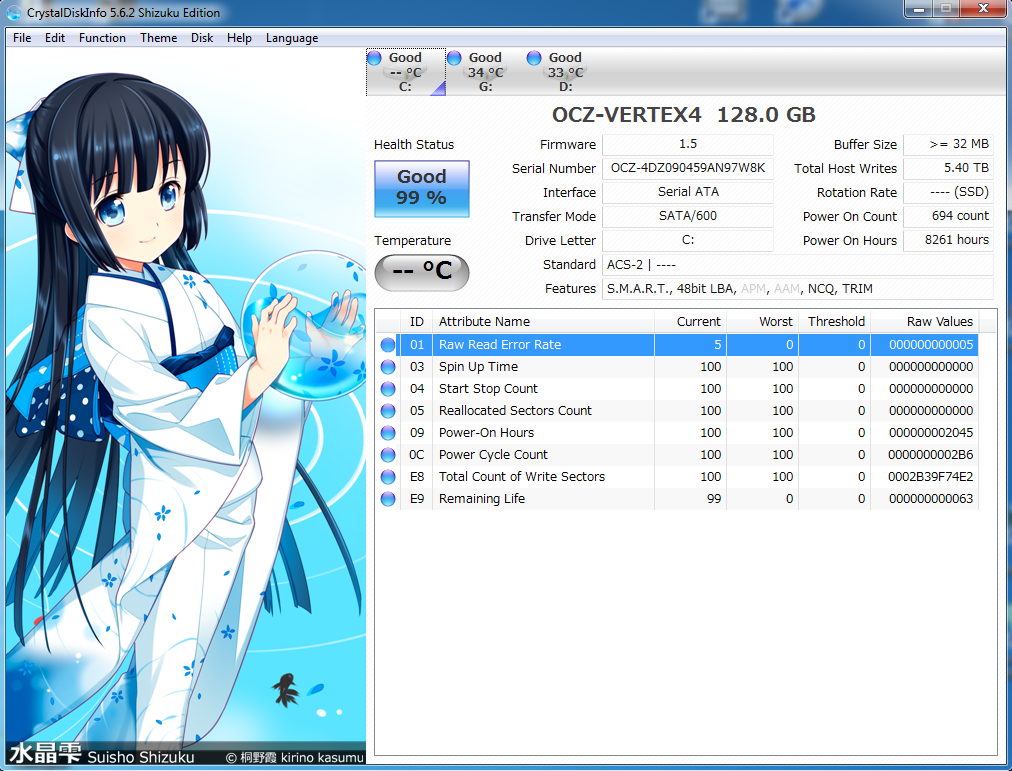Viewport: 1012px width, 771px height.
Task: Click the Attribute Name column header
Action: pos(543,321)
